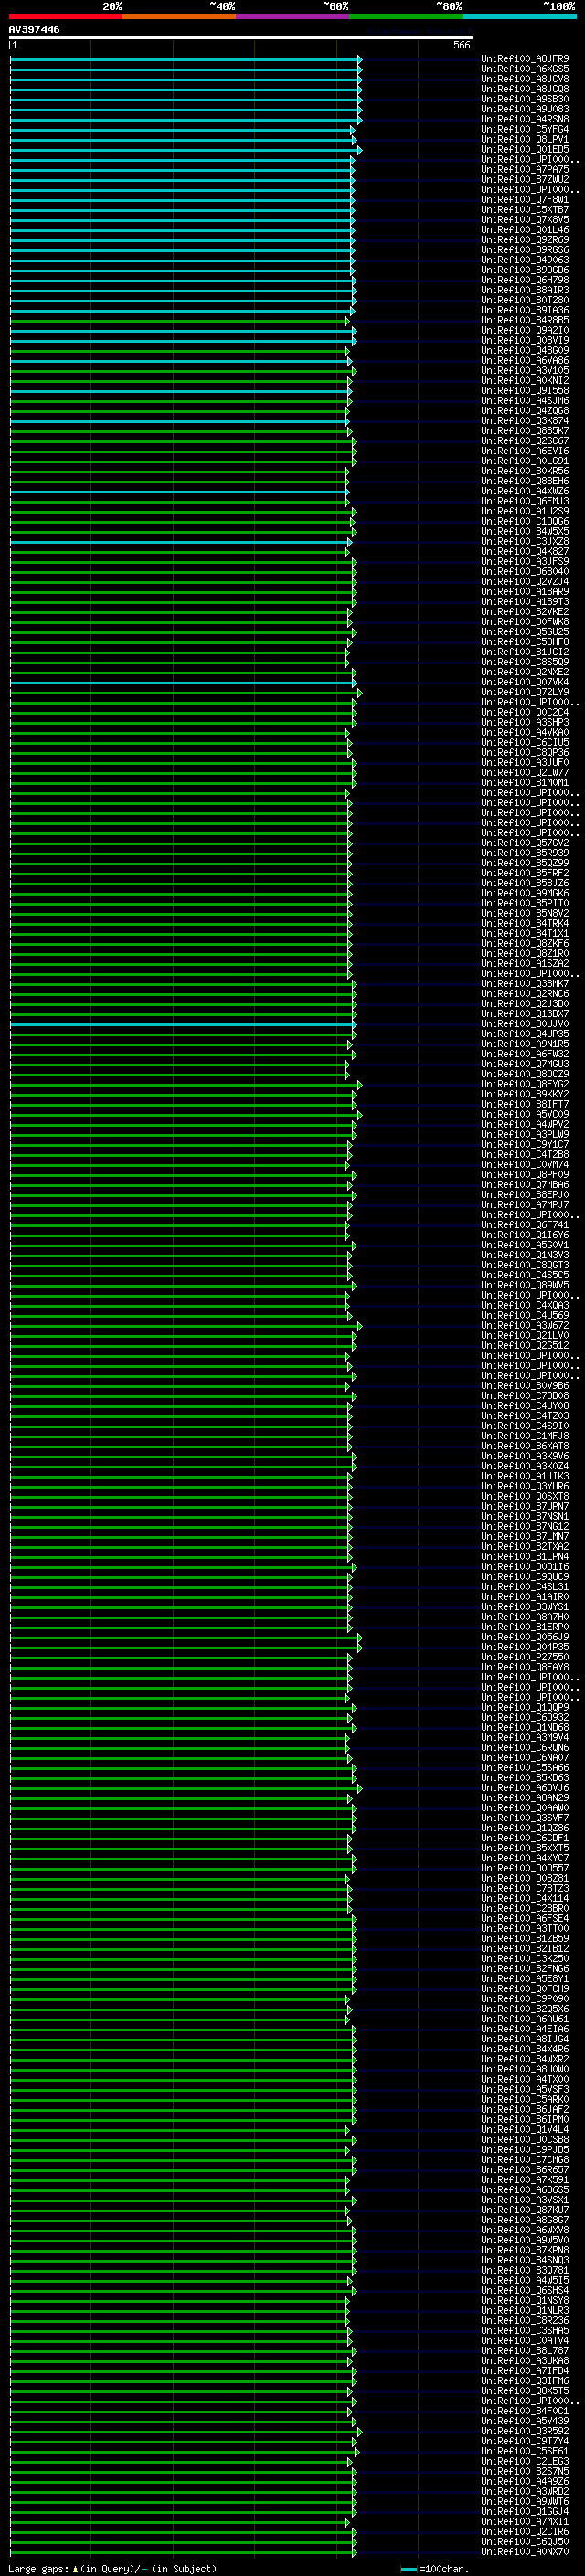Click the UniRef100_Q87KU7 label

525,2210
